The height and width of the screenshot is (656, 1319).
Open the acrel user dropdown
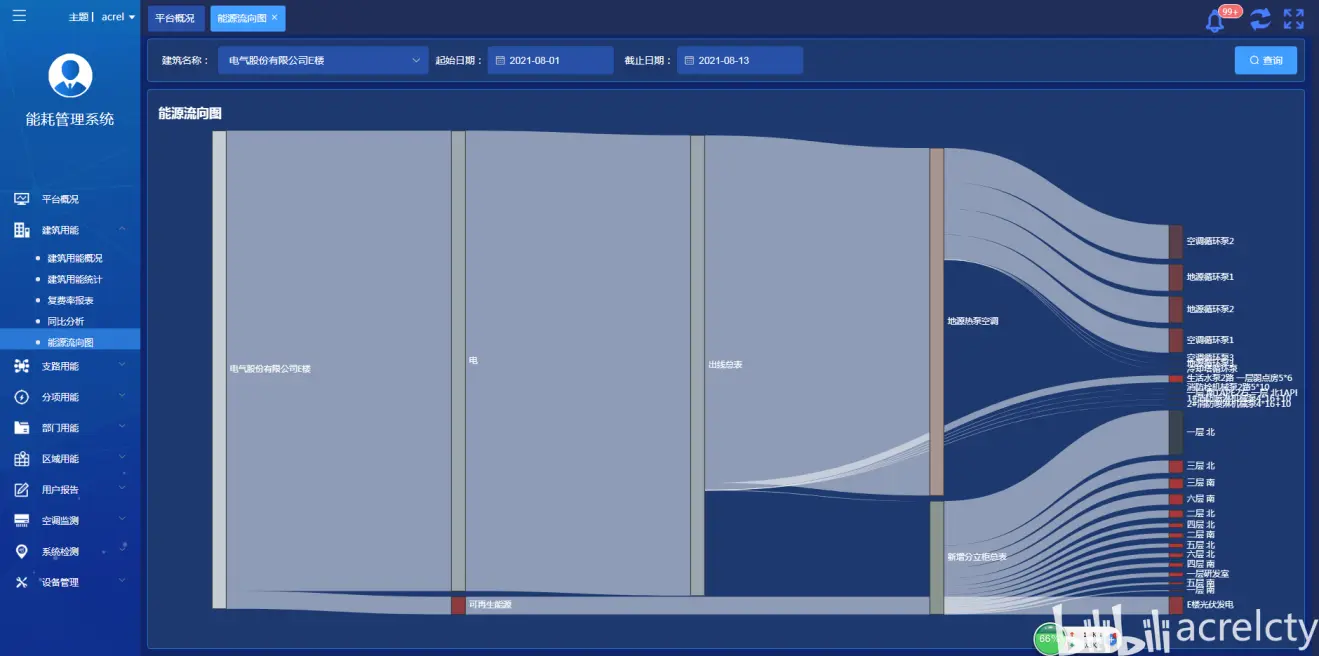(118, 17)
